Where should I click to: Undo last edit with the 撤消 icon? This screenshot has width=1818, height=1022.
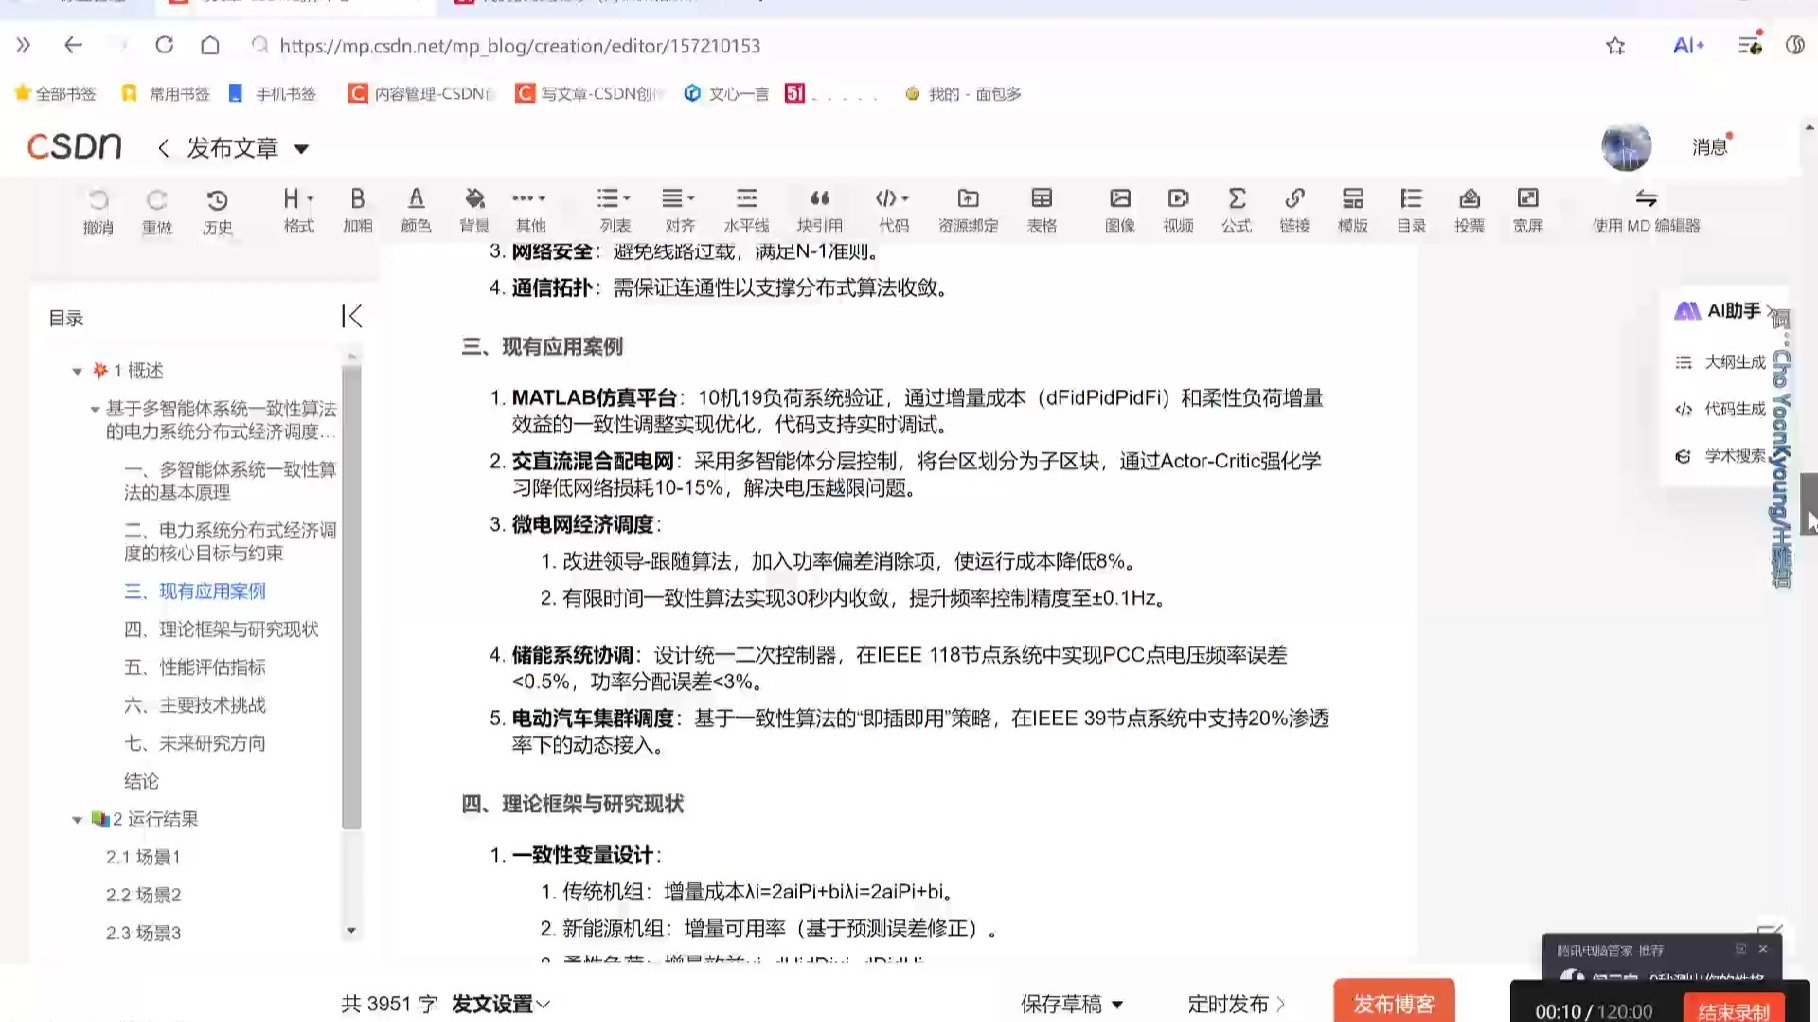click(x=97, y=208)
